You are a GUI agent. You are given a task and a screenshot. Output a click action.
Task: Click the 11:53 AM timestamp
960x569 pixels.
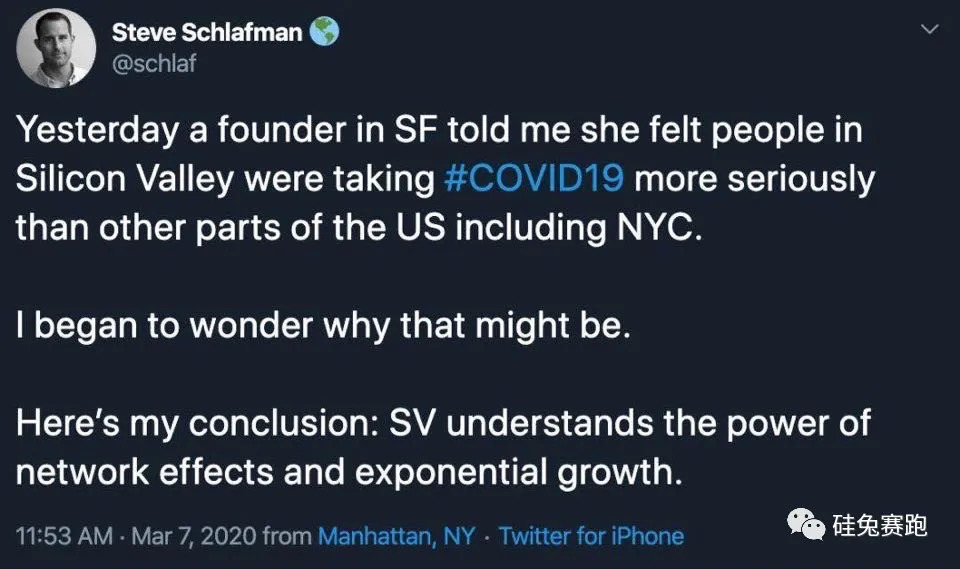63,536
